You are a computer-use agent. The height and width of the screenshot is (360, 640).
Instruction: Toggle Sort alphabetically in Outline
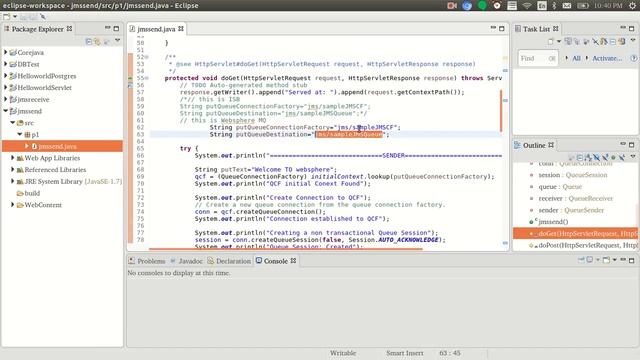pyautogui.click(x=588, y=158)
